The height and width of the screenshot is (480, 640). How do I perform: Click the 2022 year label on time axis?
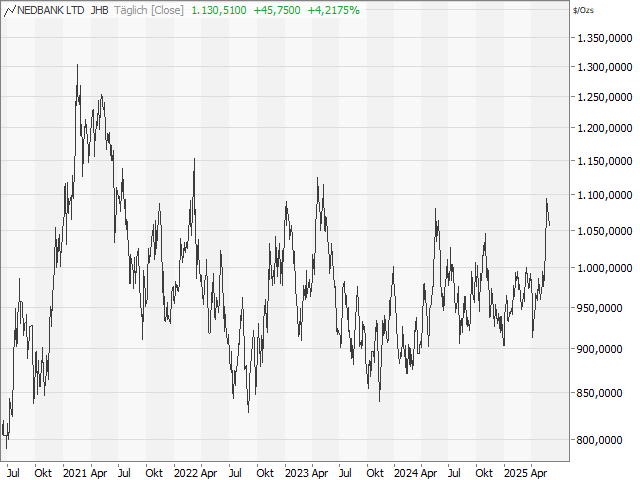(x=186, y=473)
